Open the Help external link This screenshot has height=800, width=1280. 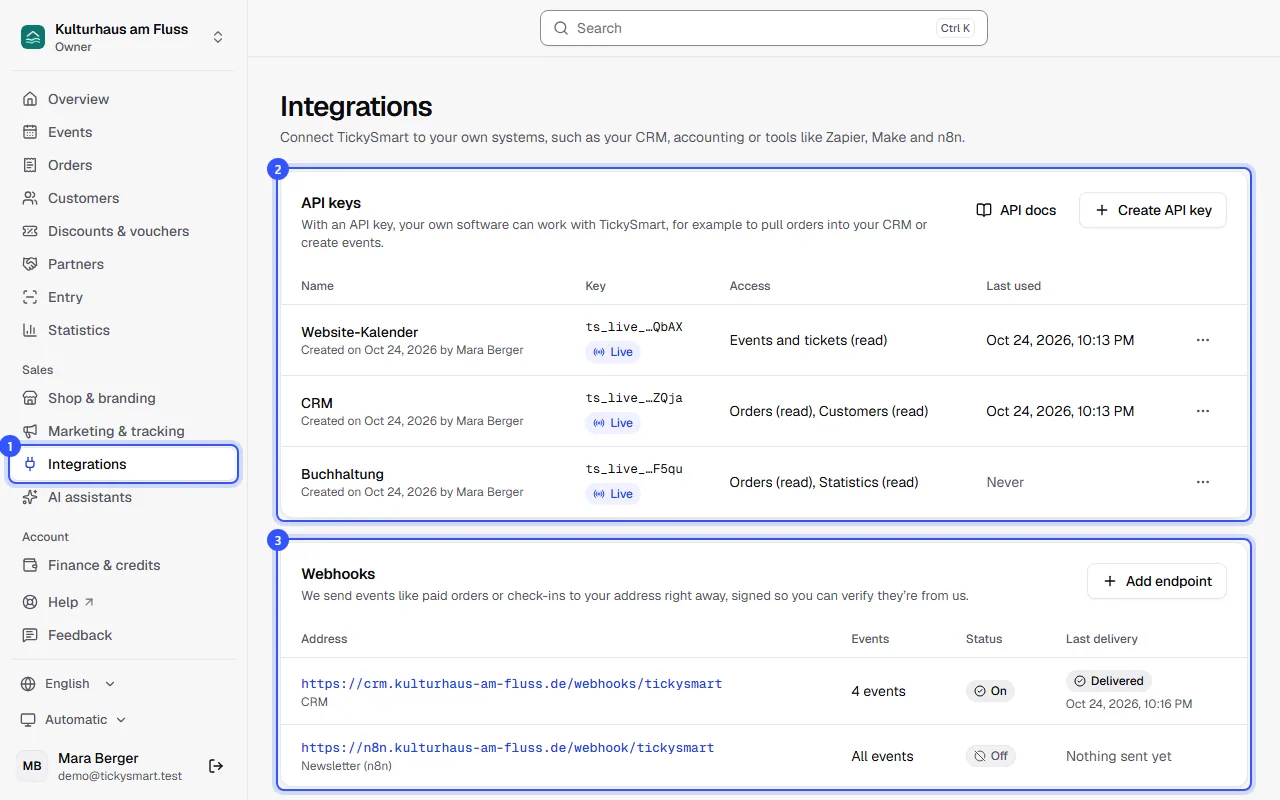click(x=124, y=602)
